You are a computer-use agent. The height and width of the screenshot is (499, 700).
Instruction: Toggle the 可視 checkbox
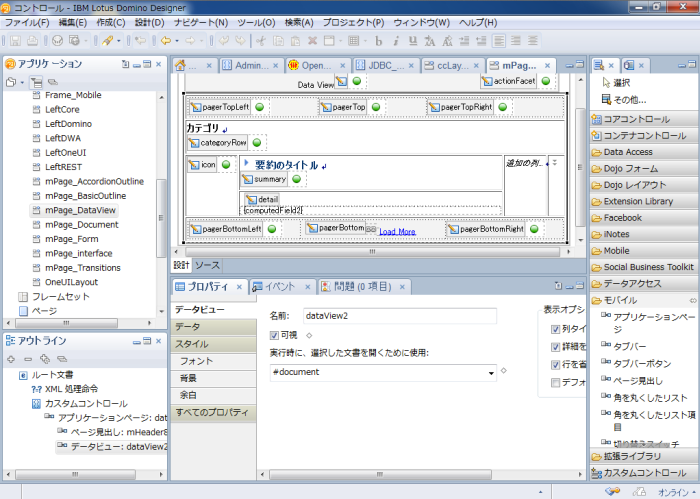click(274, 335)
